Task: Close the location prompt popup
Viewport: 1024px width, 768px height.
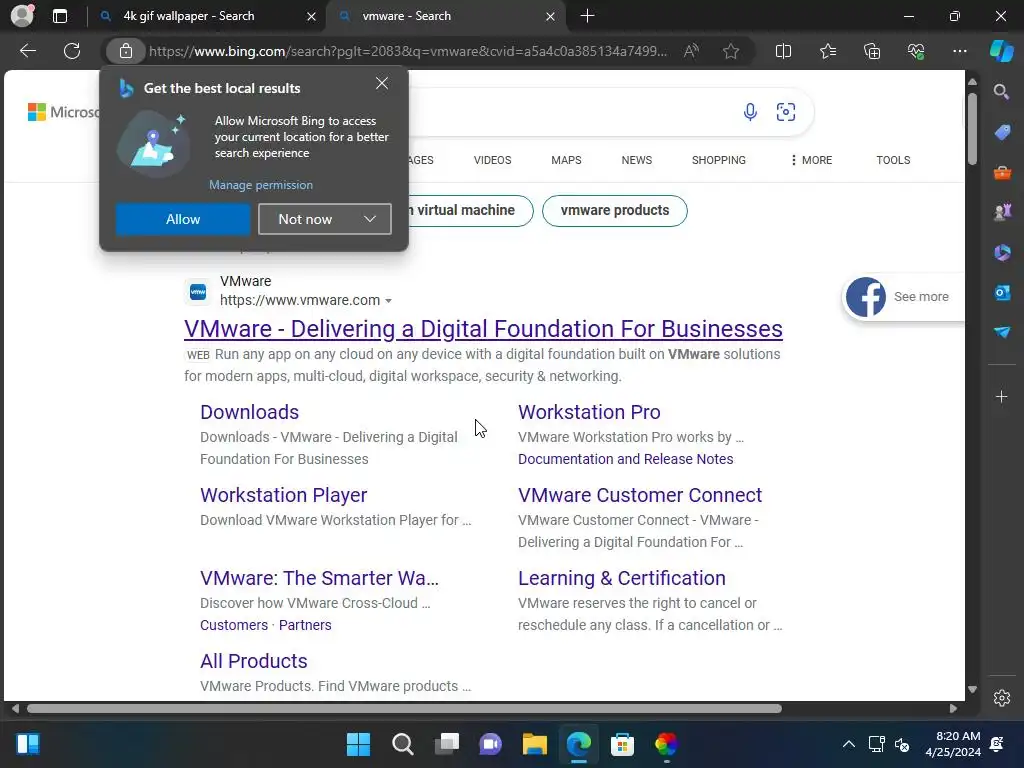Action: click(382, 84)
